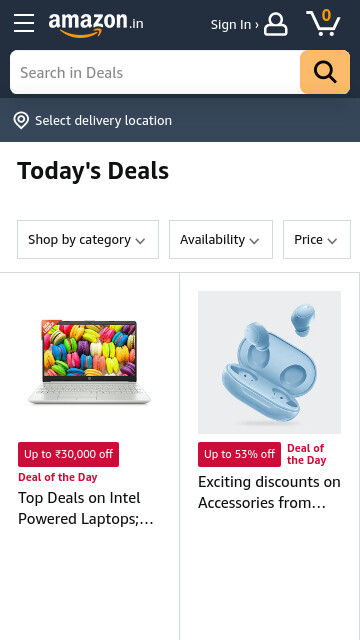This screenshot has height=640, width=360.
Task: Open Top Deals on Intel Powered Laptops
Action: 86,508
